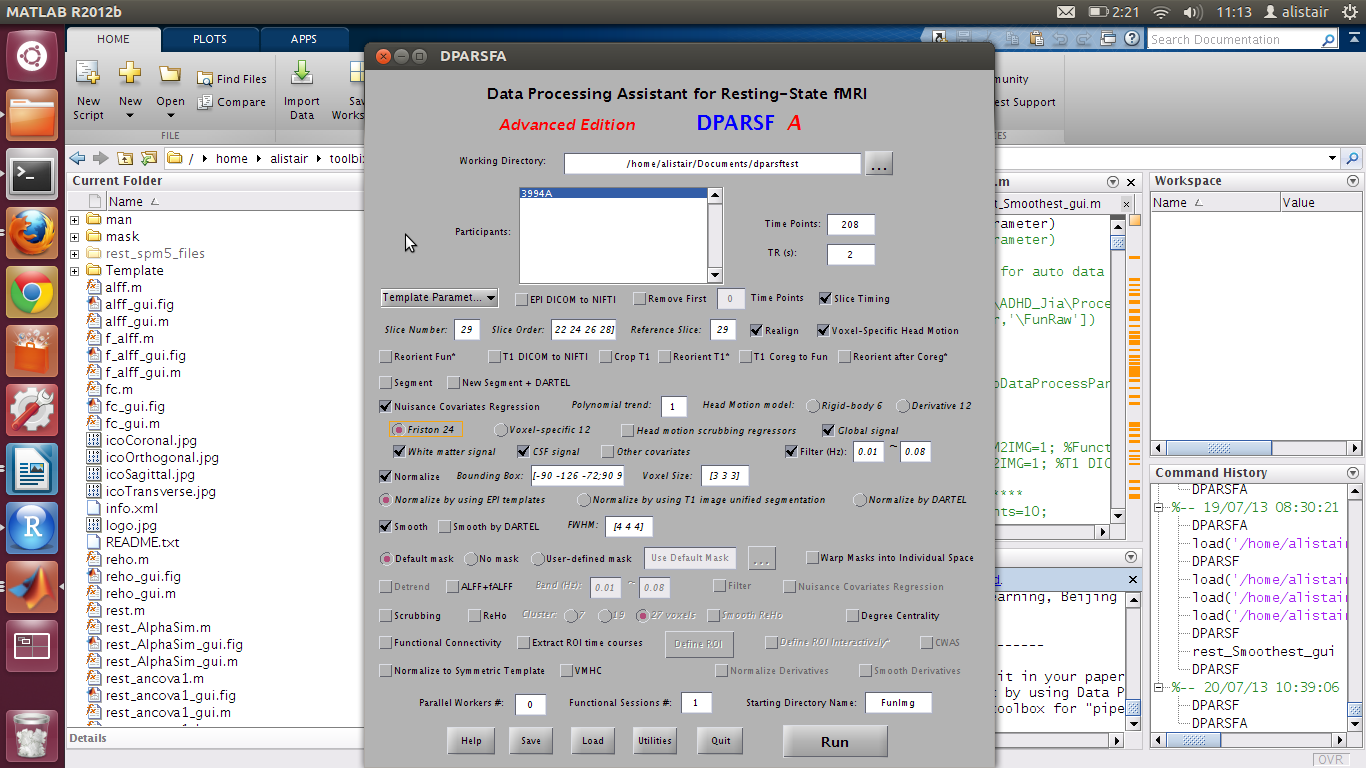Viewport: 1366px width, 768px height.
Task: Click the Run button
Action: pyautogui.click(x=835, y=741)
